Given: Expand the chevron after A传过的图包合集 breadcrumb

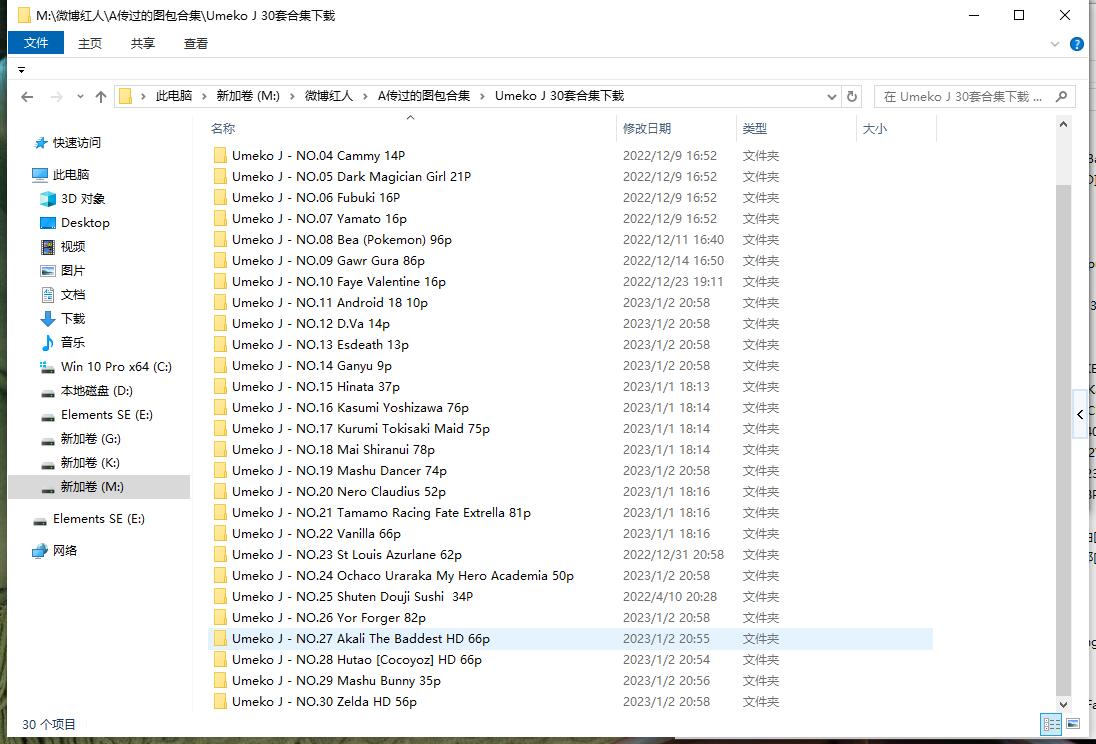Looking at the screenshot, I should coord(482,96).
